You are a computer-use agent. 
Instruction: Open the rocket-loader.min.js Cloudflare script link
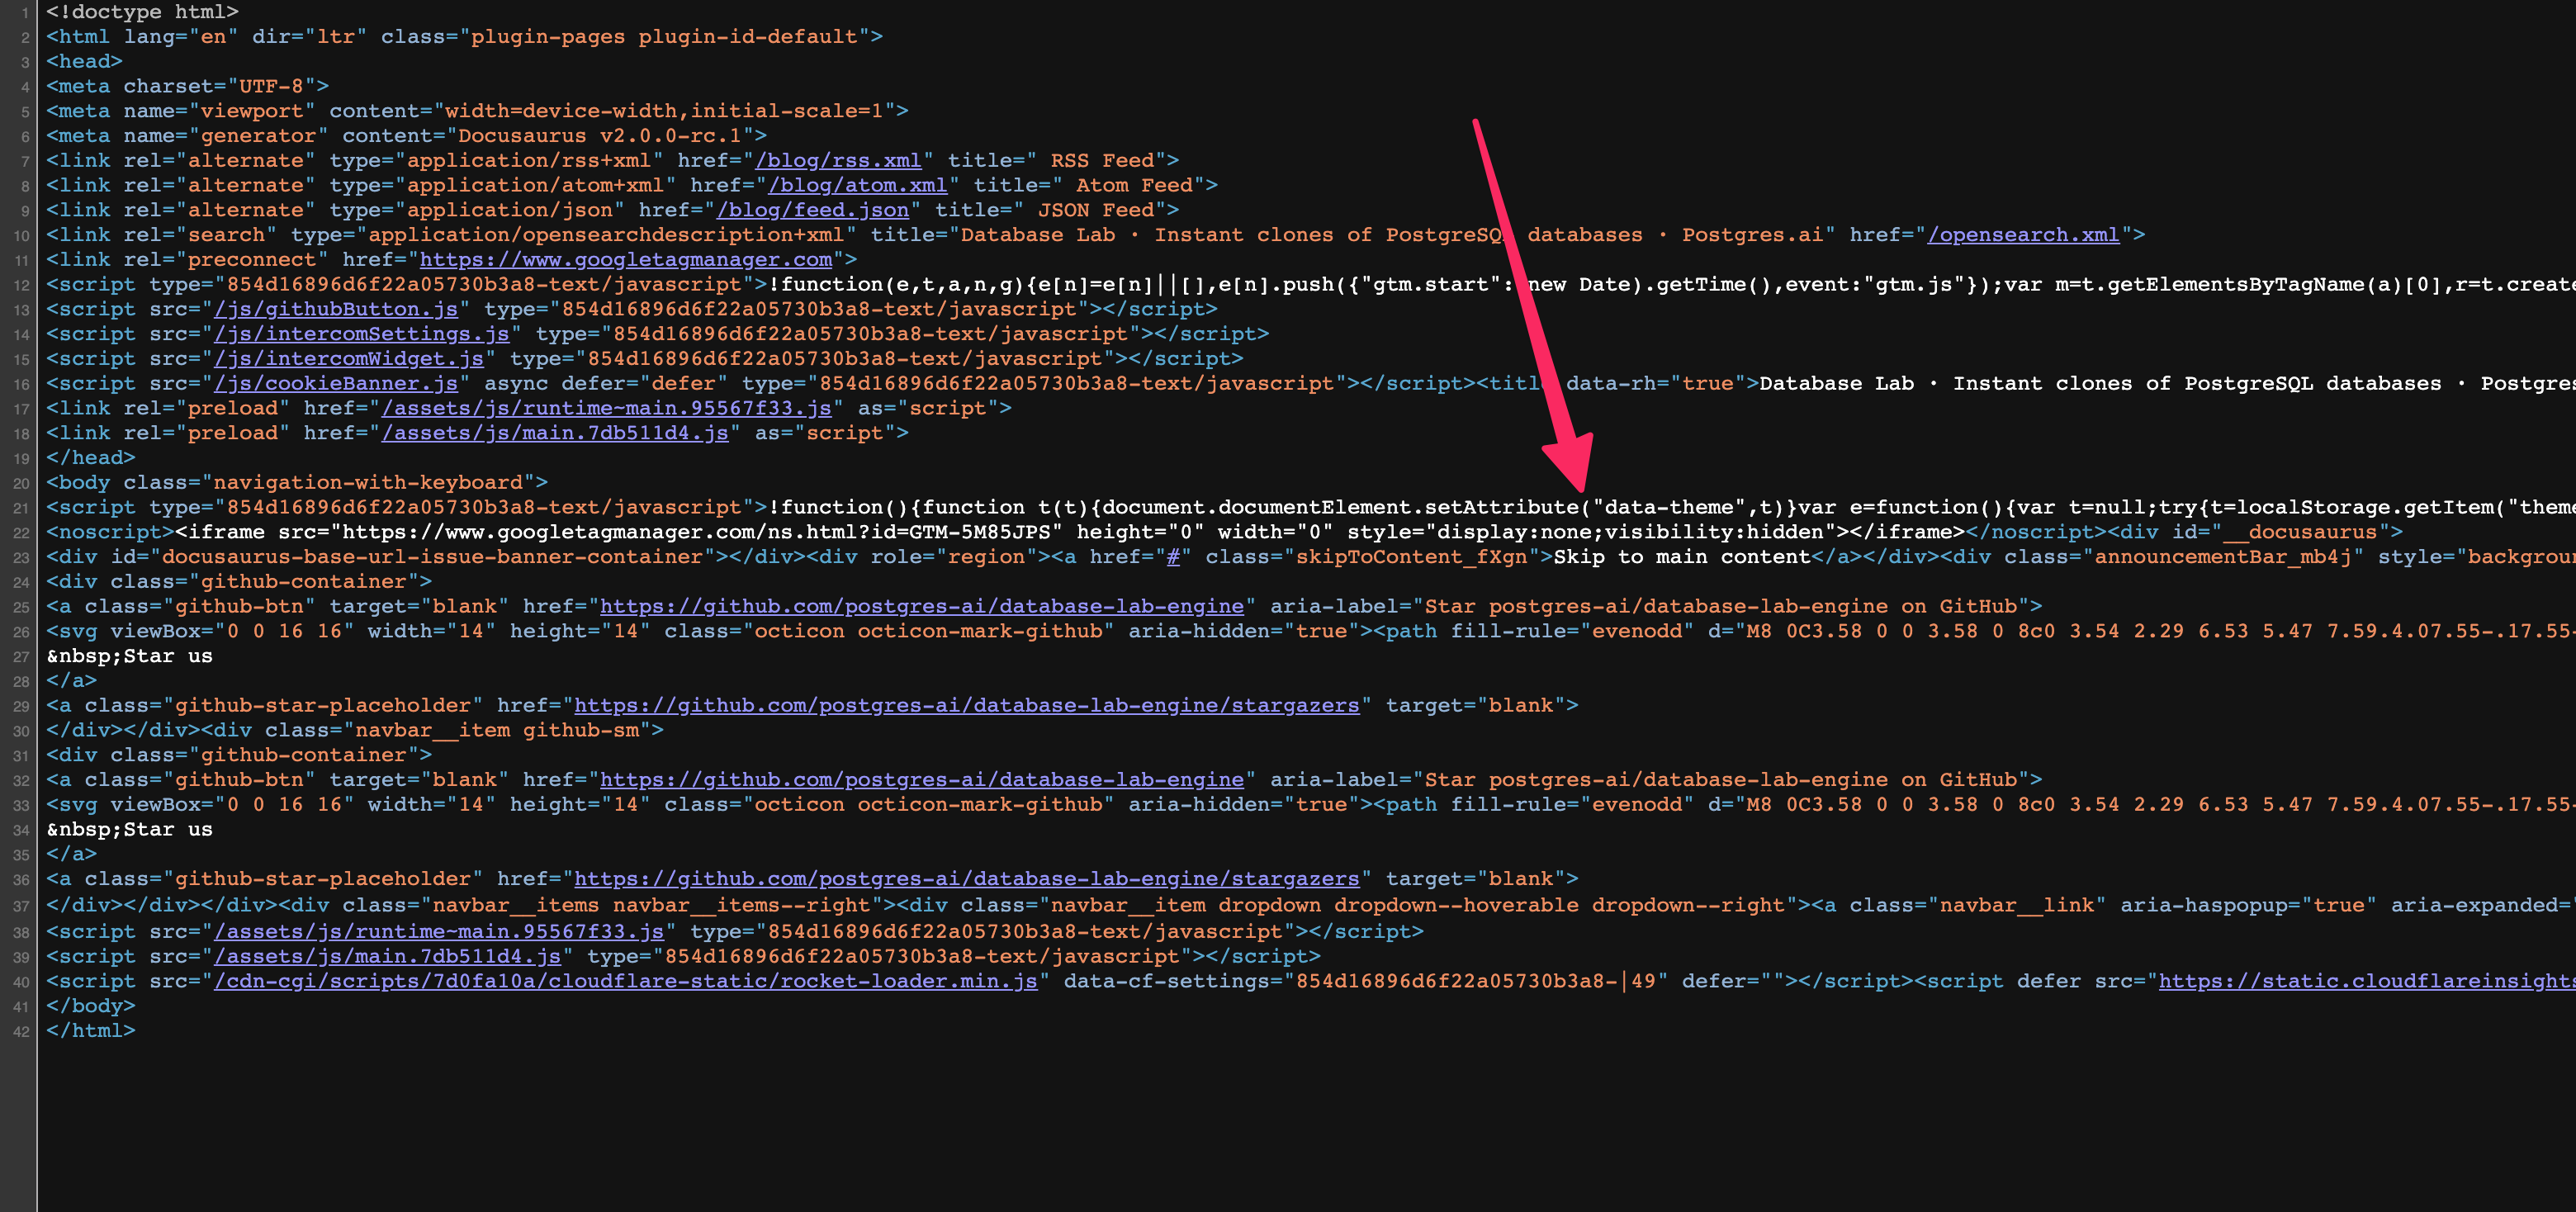click(625, 981)
